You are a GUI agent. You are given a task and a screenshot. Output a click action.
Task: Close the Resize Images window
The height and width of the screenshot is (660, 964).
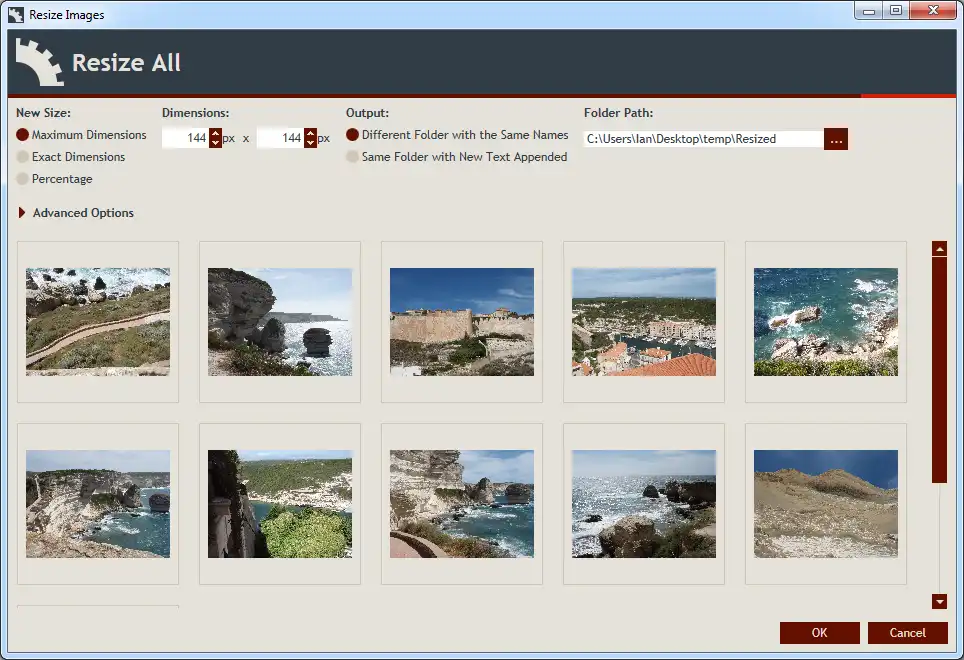tap(933, 10)
